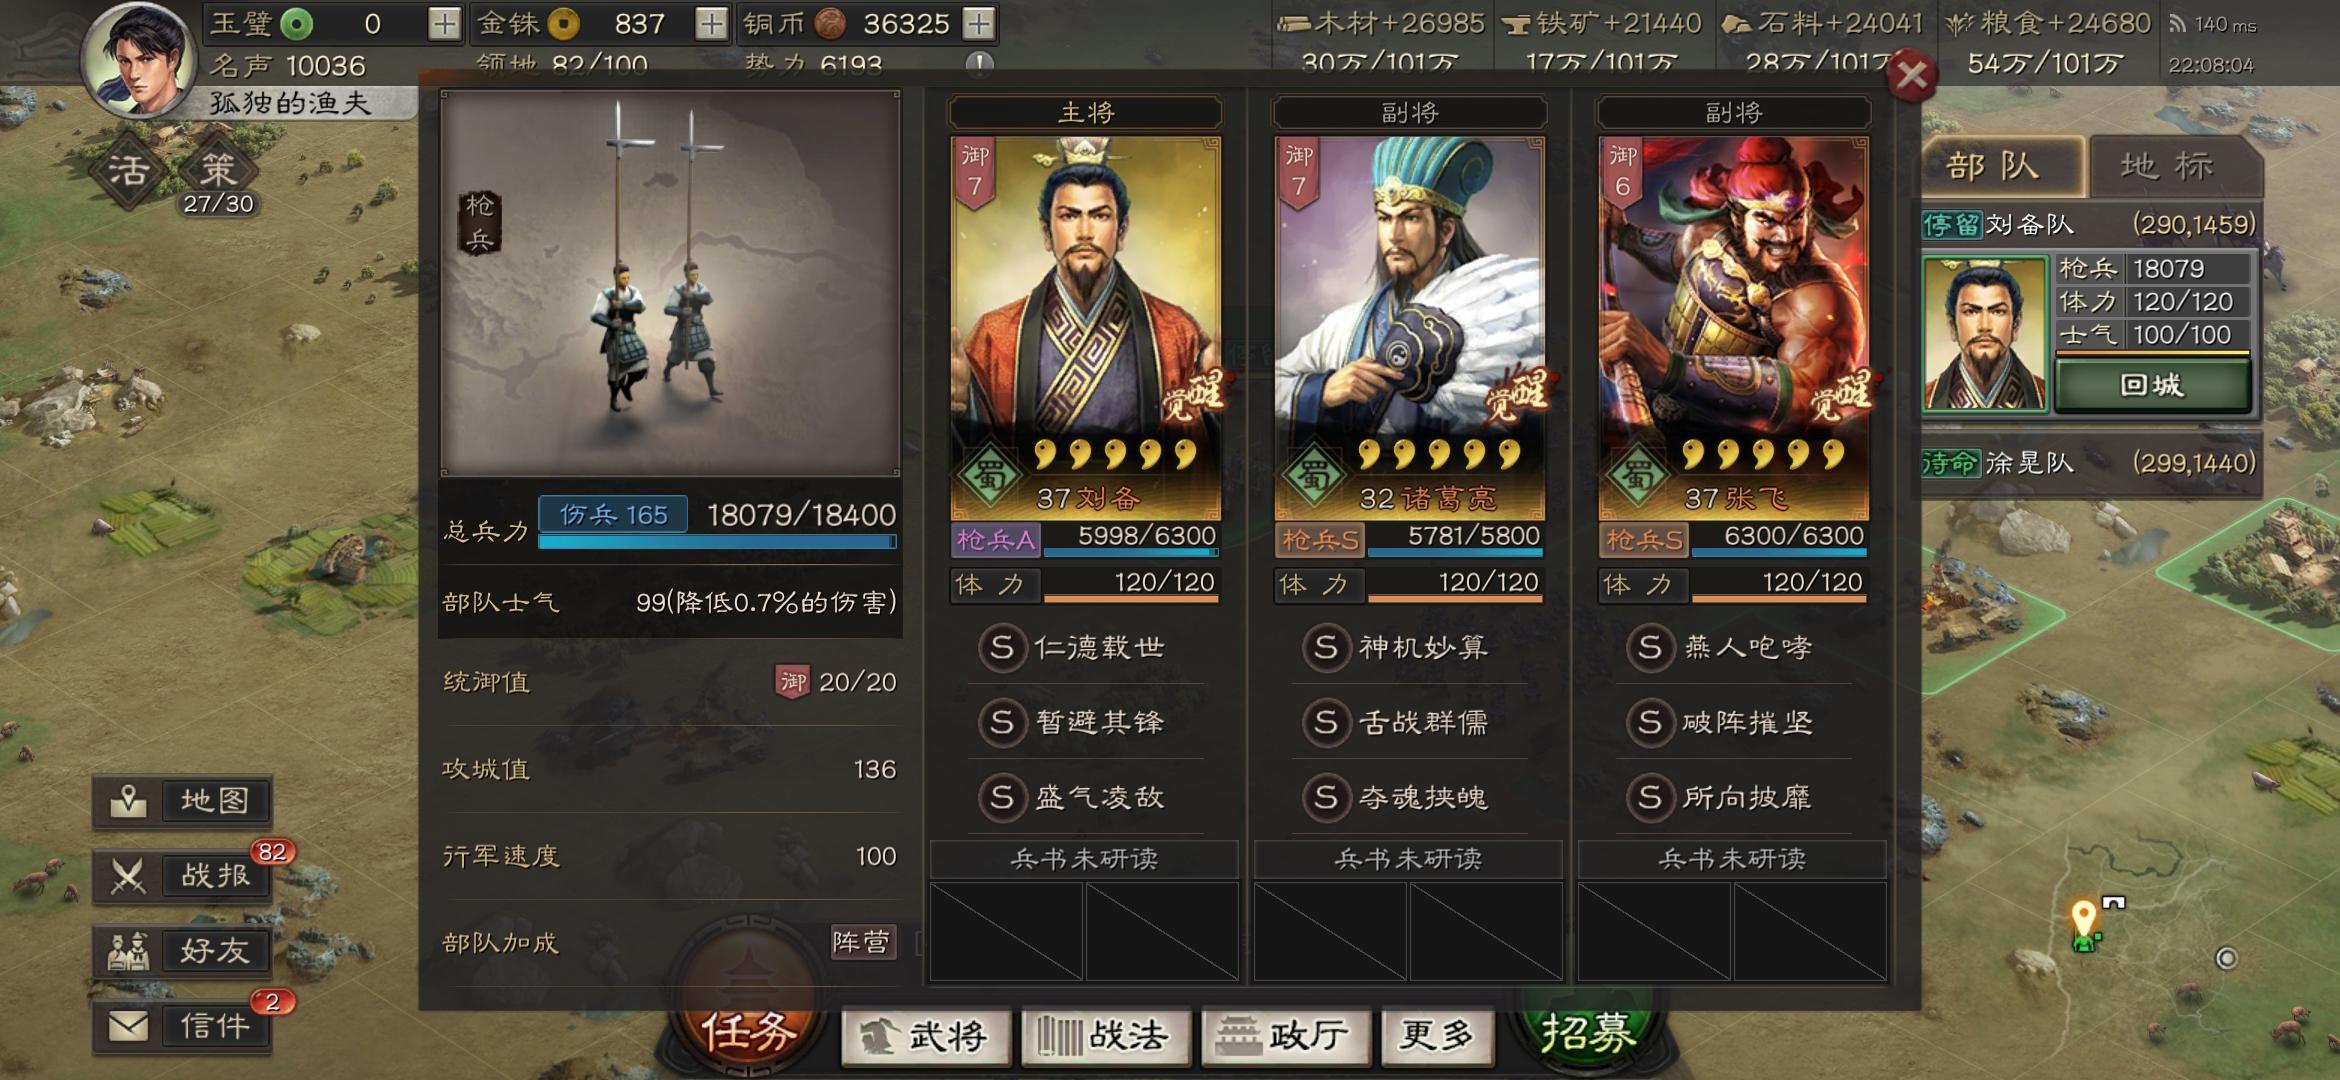
Task: Close the troop details panel
Action: pos(1911,77)
